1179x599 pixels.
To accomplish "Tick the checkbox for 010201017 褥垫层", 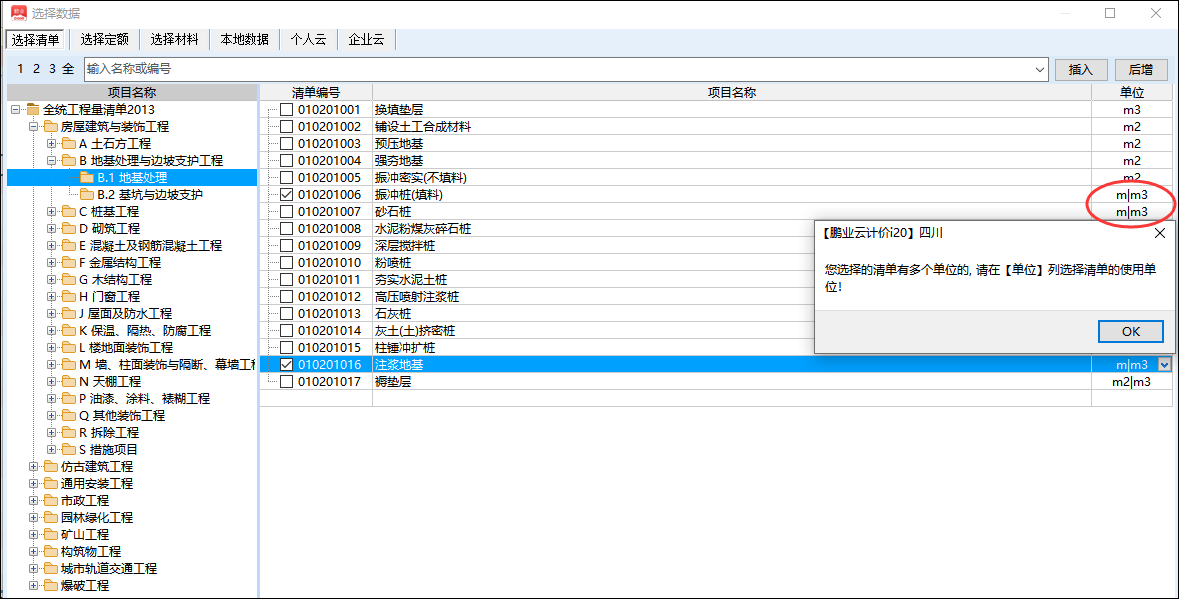I will (287, 382).
